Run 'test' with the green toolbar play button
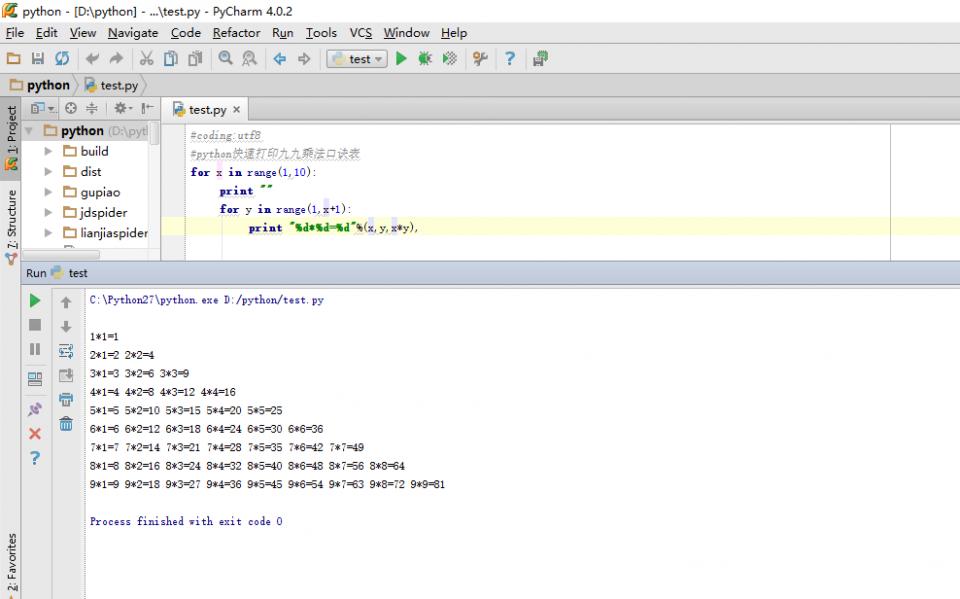The image size is (960, 599). tap(401, 59)
